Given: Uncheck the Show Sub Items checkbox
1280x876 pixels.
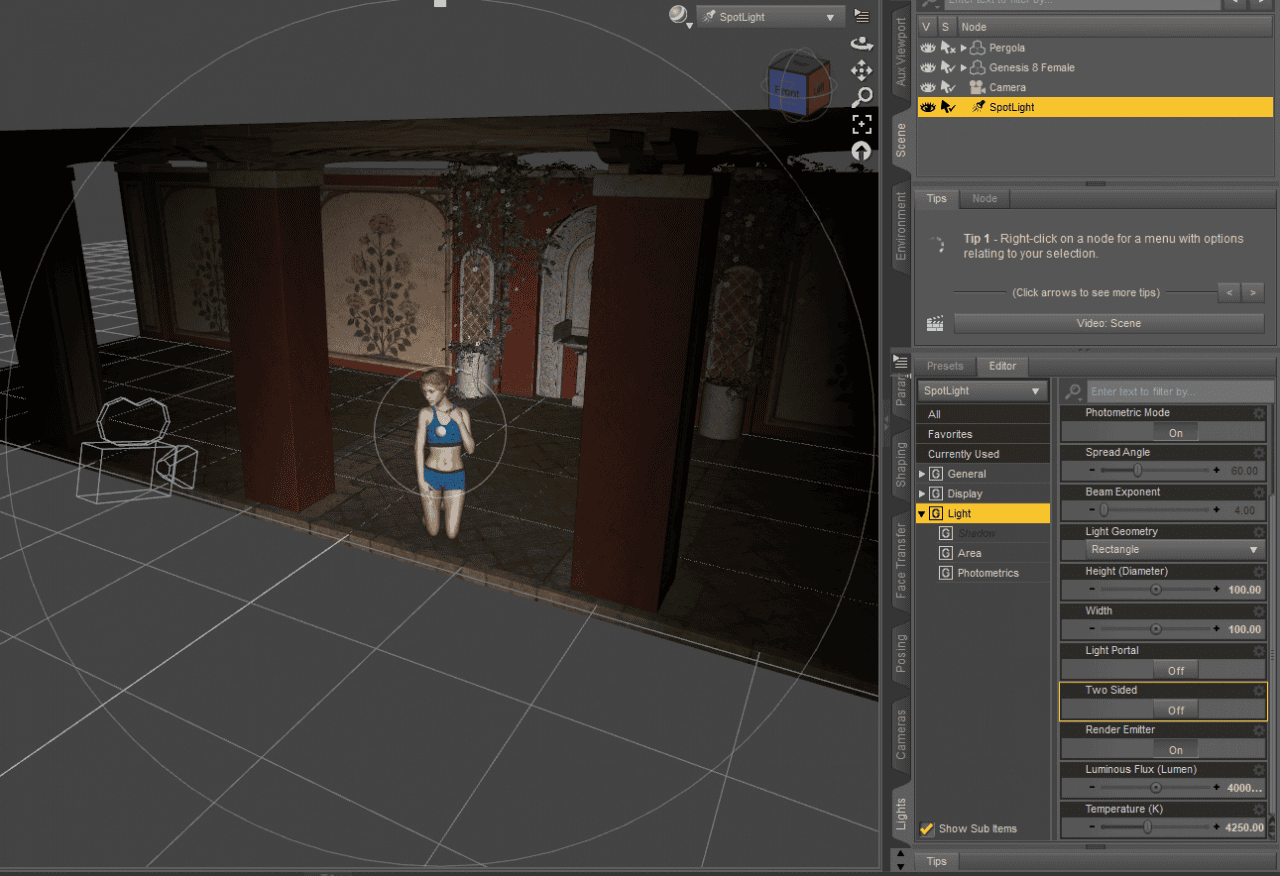Looking at the screenshot, I should [926, 828].
